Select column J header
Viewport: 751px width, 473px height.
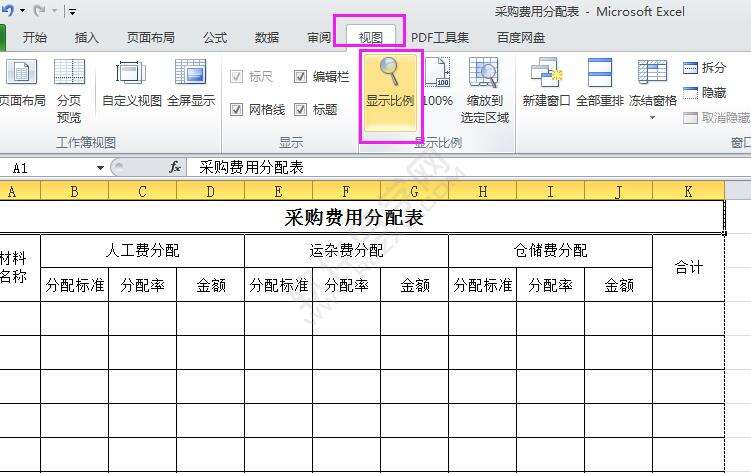(x=619, y=191)
